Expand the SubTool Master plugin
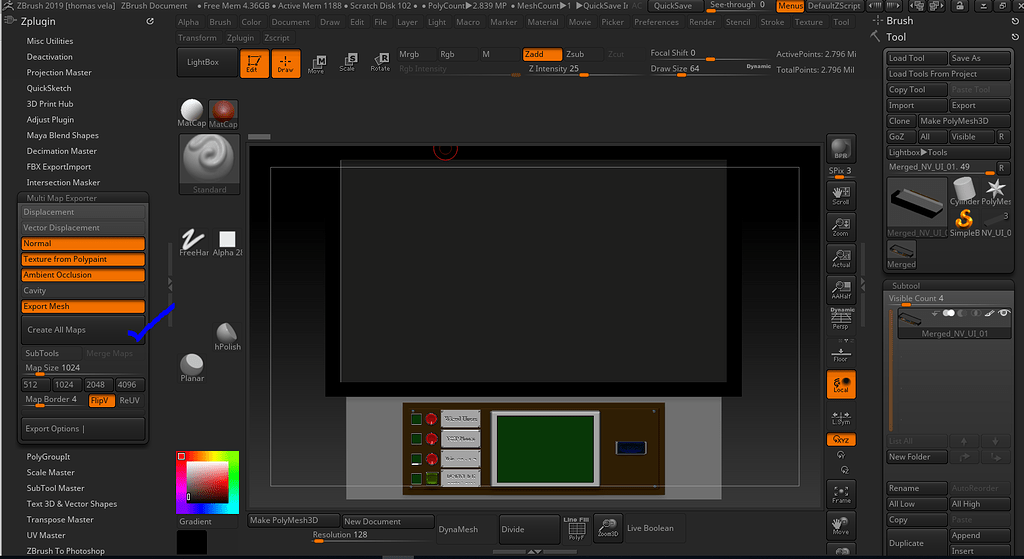The height and width of the screenshot is (559, 1024). point(56,488)
